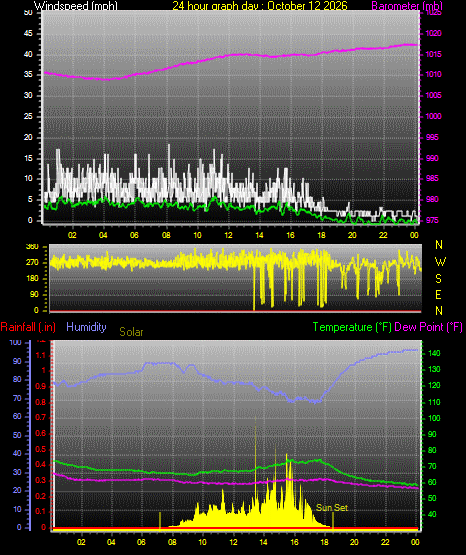Screen dimensions: 466x555
Task: Click the "N" compass label below E
Action: click(x=439, y=311)
